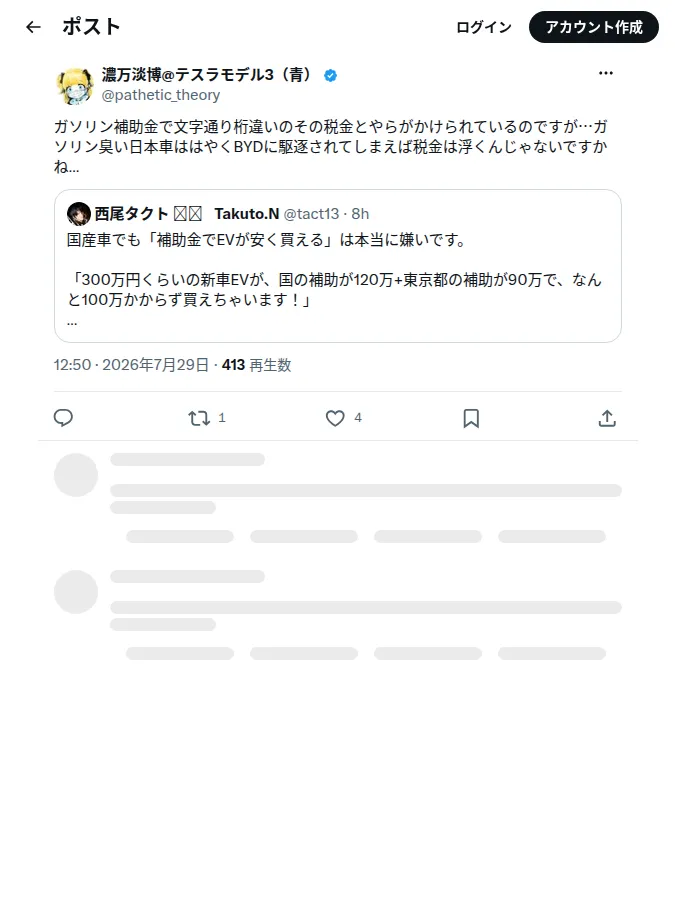This screenshot has height=900, width=675.
Task: Open the three-dot more options menu
Action: (x=606, y=73)
